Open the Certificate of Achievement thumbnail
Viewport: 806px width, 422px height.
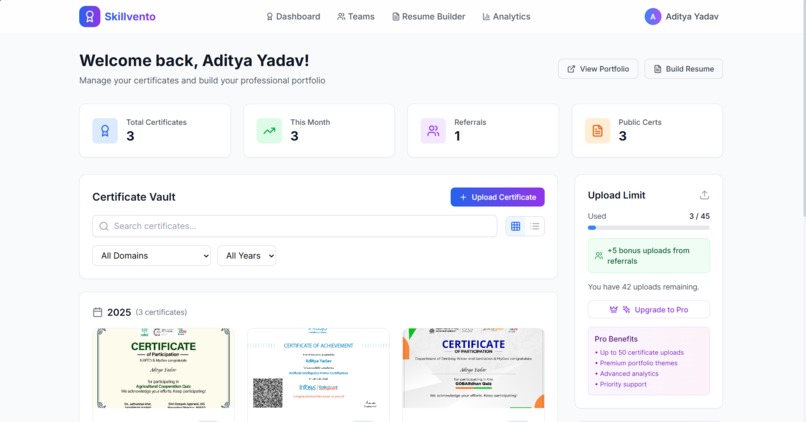(318, 368)
